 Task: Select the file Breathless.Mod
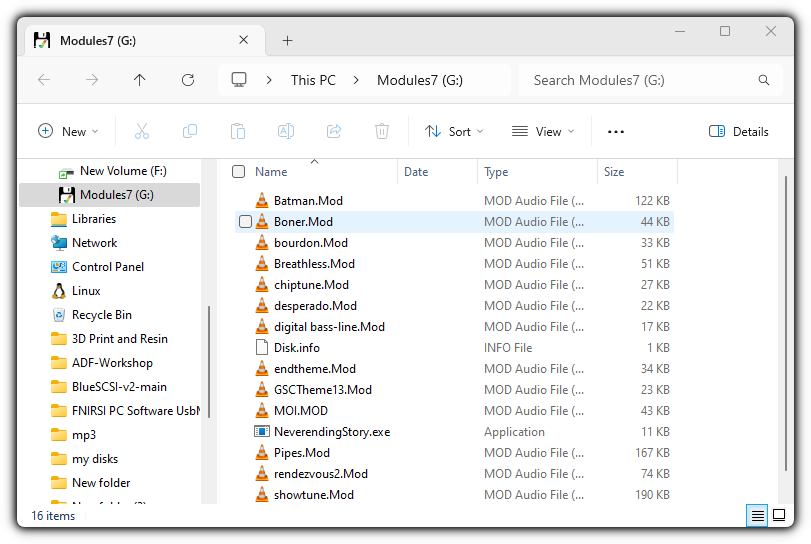pos(454,264)
